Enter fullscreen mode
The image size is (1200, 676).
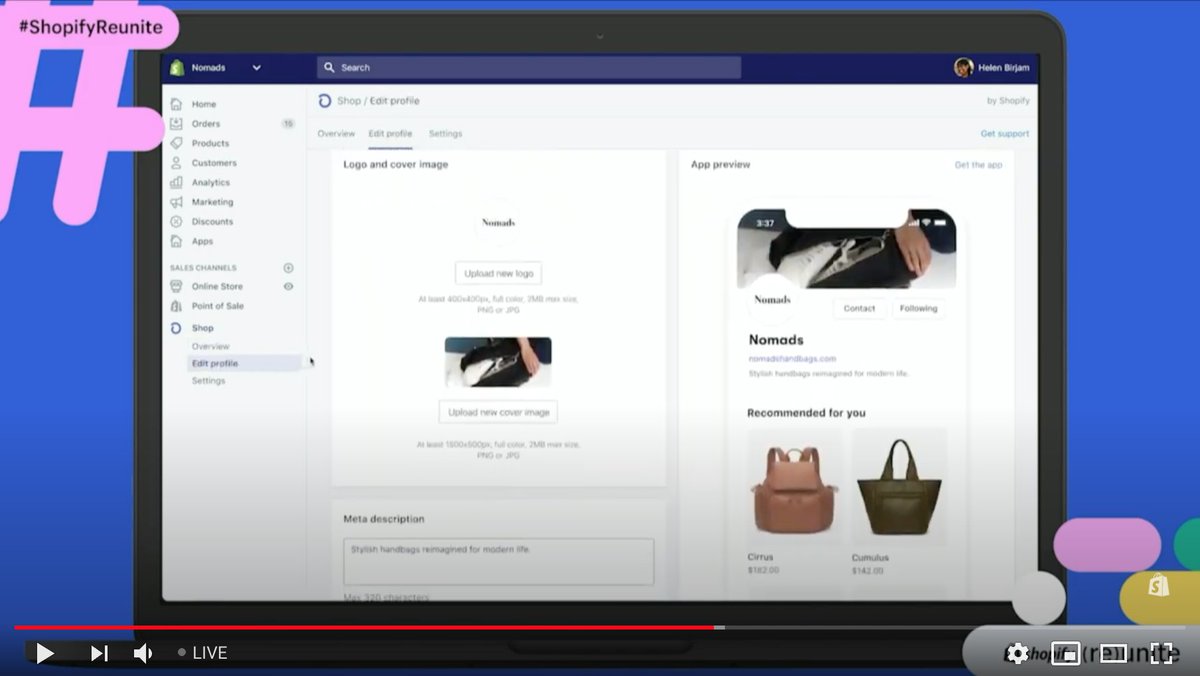pyautogui.click(x=1161, y=653)
